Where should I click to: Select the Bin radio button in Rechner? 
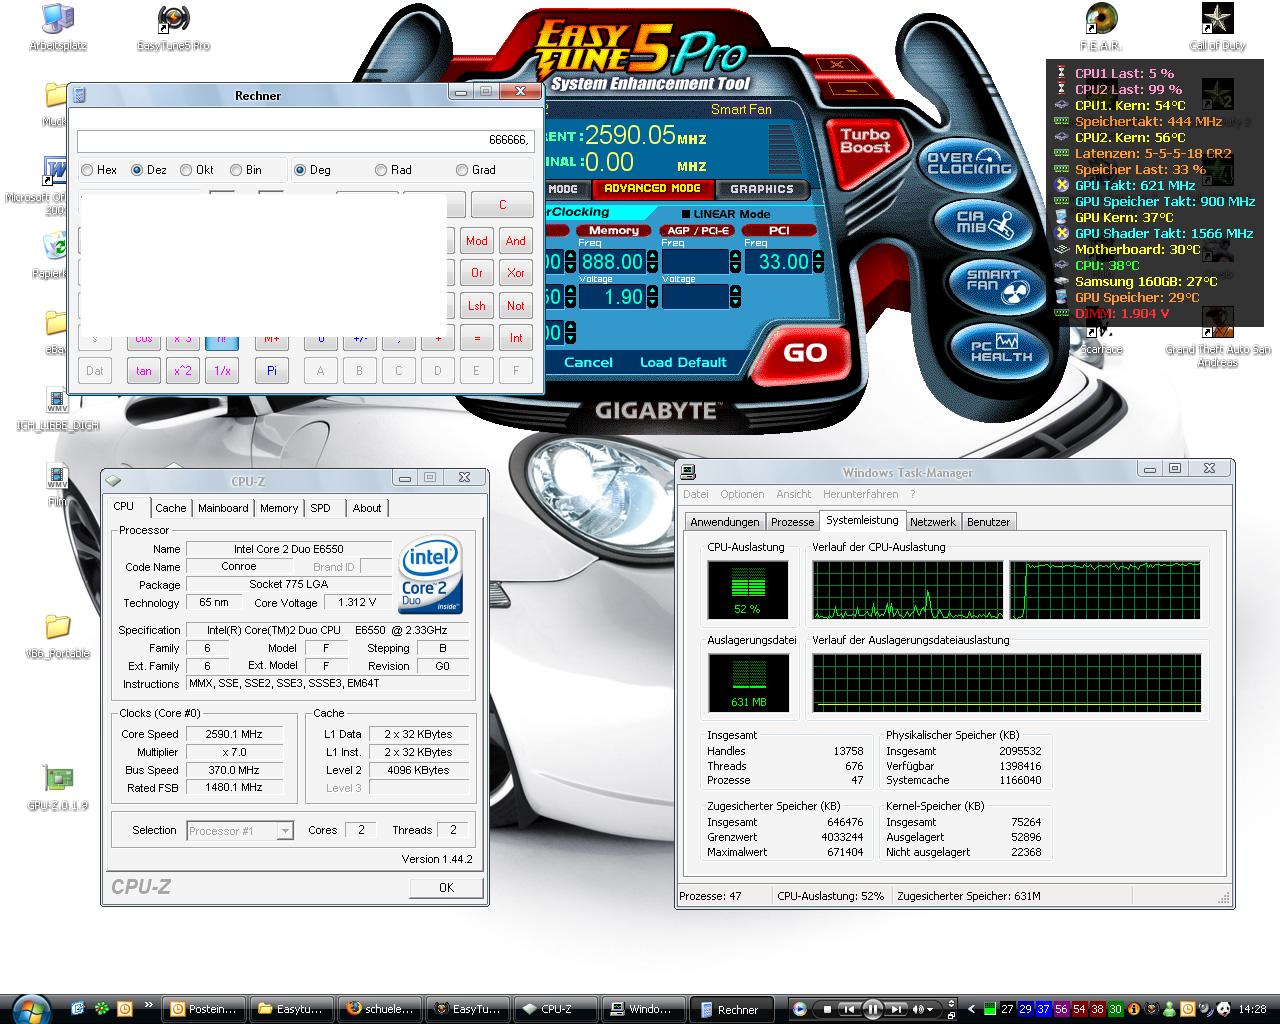[246, 170]
